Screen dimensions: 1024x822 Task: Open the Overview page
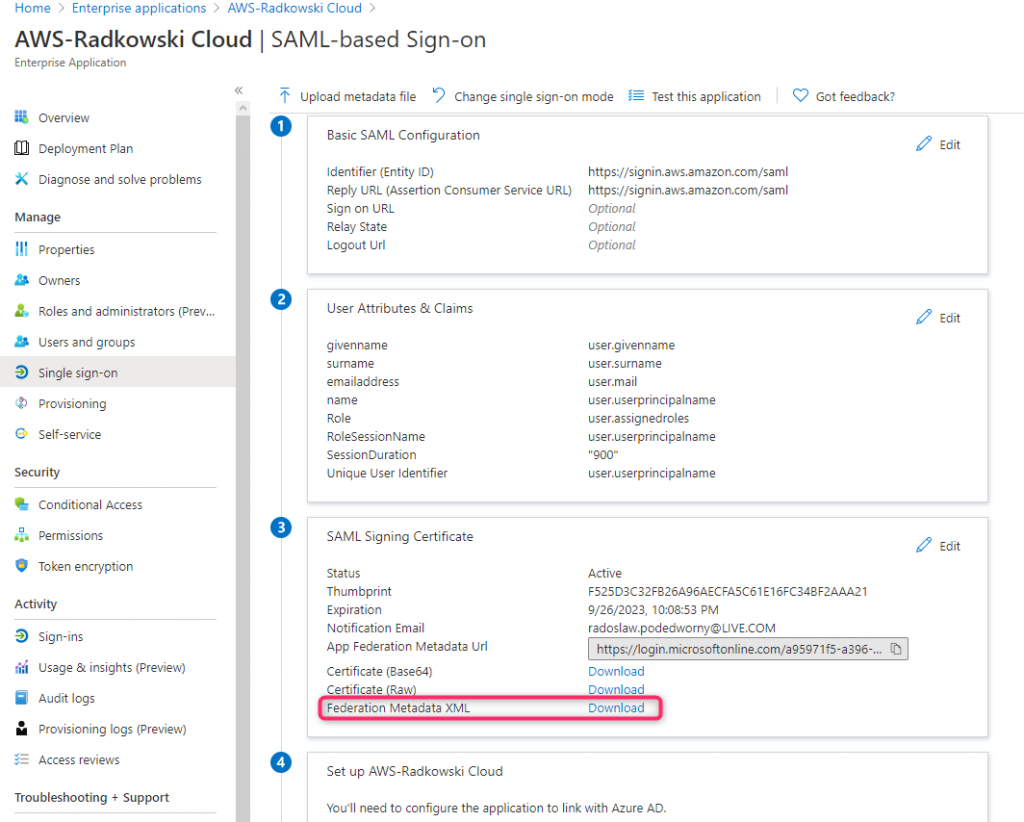[64, 118]
